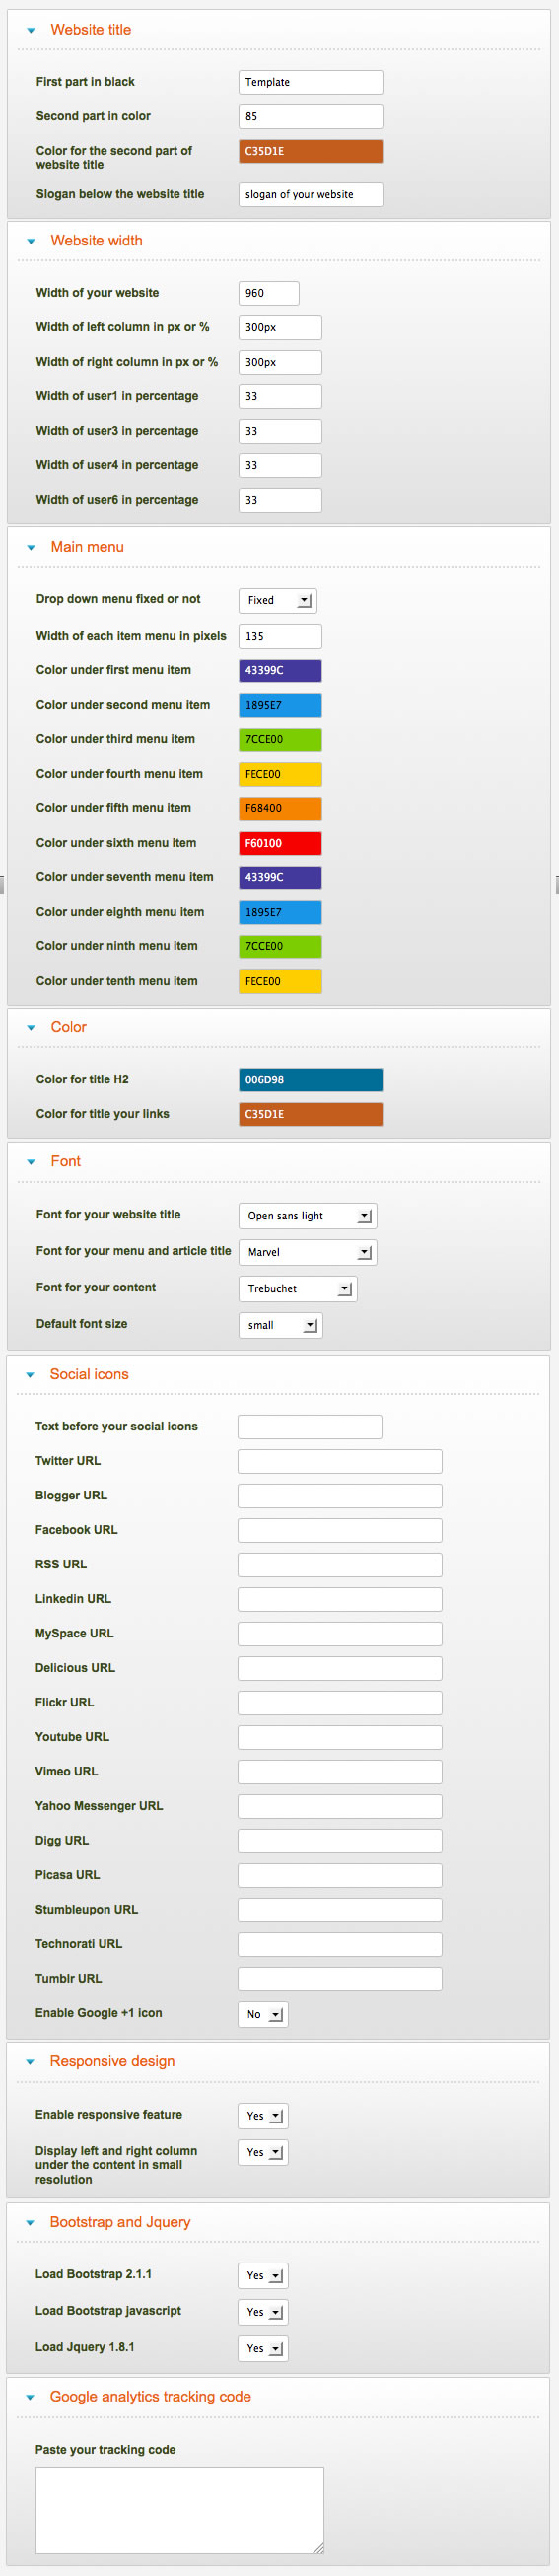Open the website title font dropdown
Image resolution: width=559 pixels, height=2576 pixels.
[x=308, y=1216]
